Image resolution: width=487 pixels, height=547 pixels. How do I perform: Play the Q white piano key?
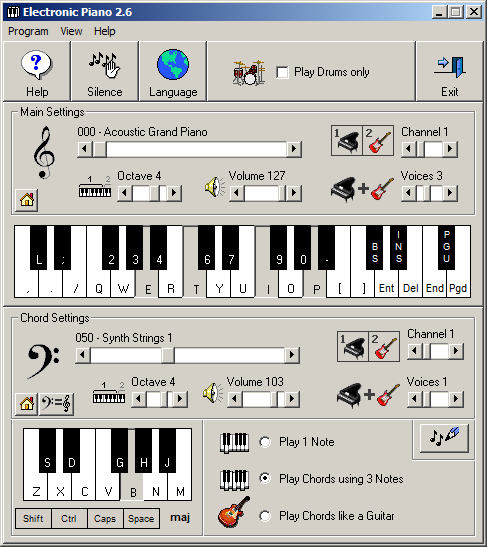(x=99, y=284)
